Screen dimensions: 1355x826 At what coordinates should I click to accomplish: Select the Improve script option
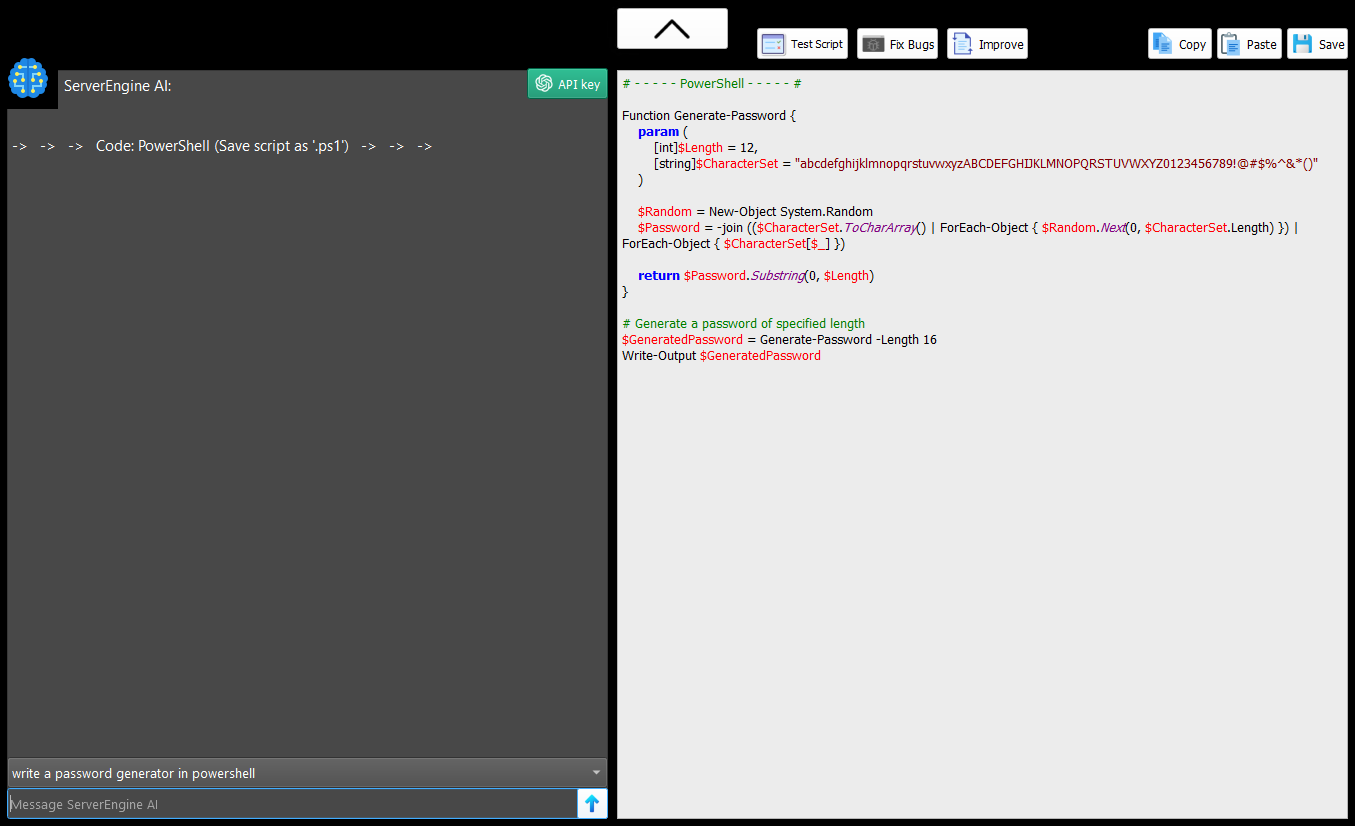point(987,44)
